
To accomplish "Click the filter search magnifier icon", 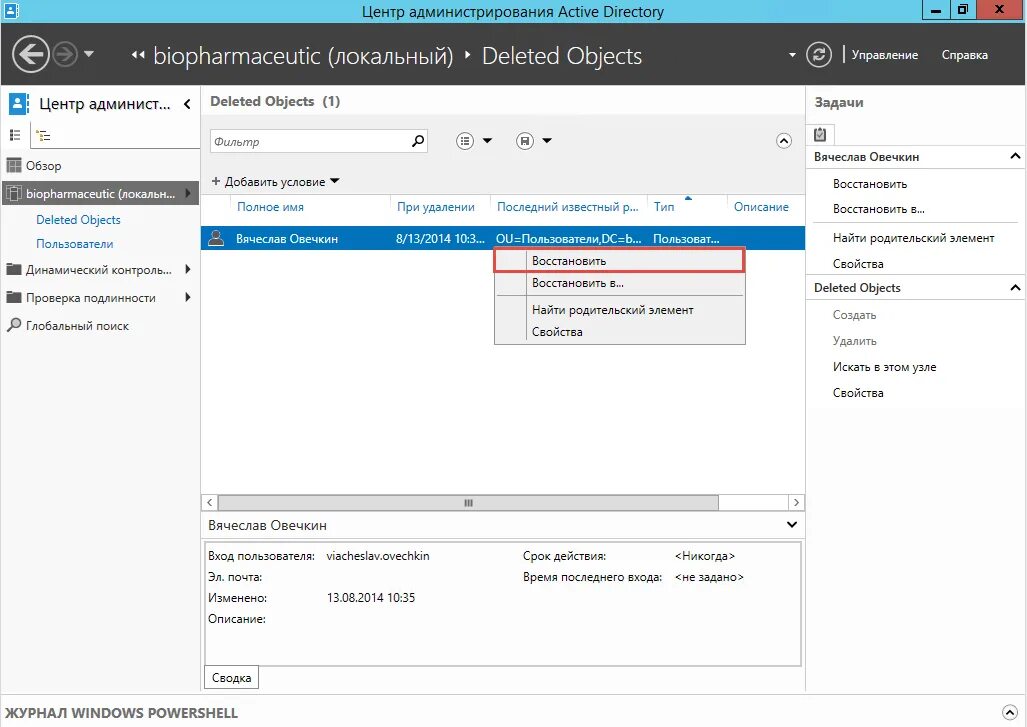I will pyautogui.click(x=418, y=141).
